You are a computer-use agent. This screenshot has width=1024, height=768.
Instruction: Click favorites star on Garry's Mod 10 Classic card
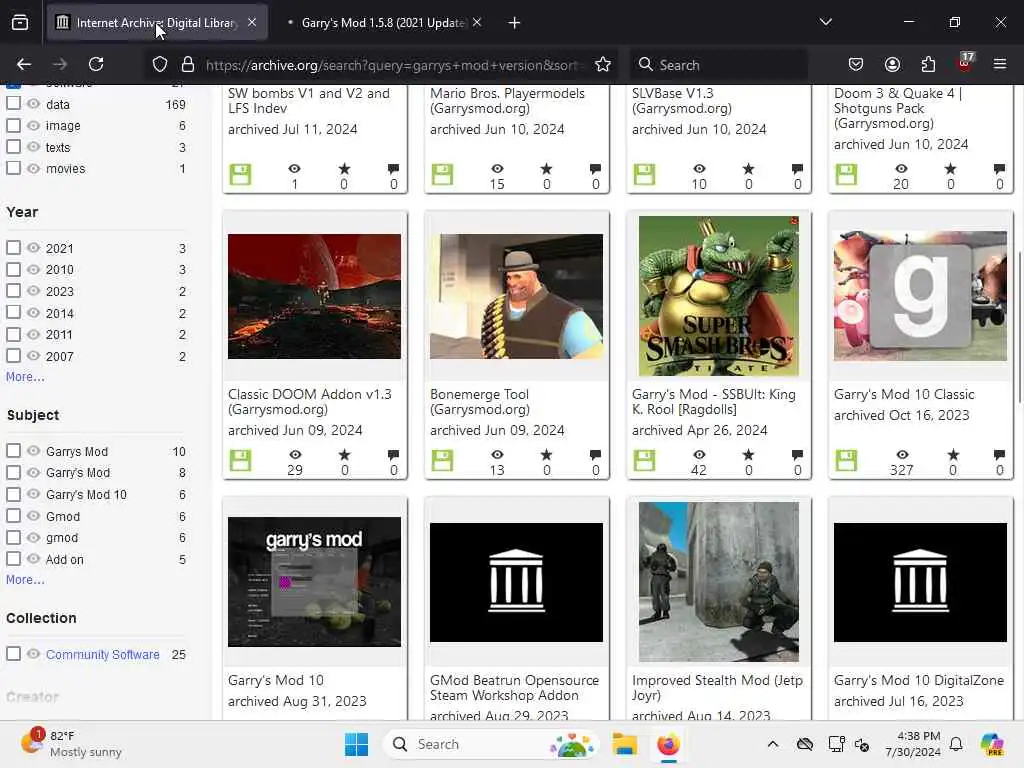click(x=953, y=455)
